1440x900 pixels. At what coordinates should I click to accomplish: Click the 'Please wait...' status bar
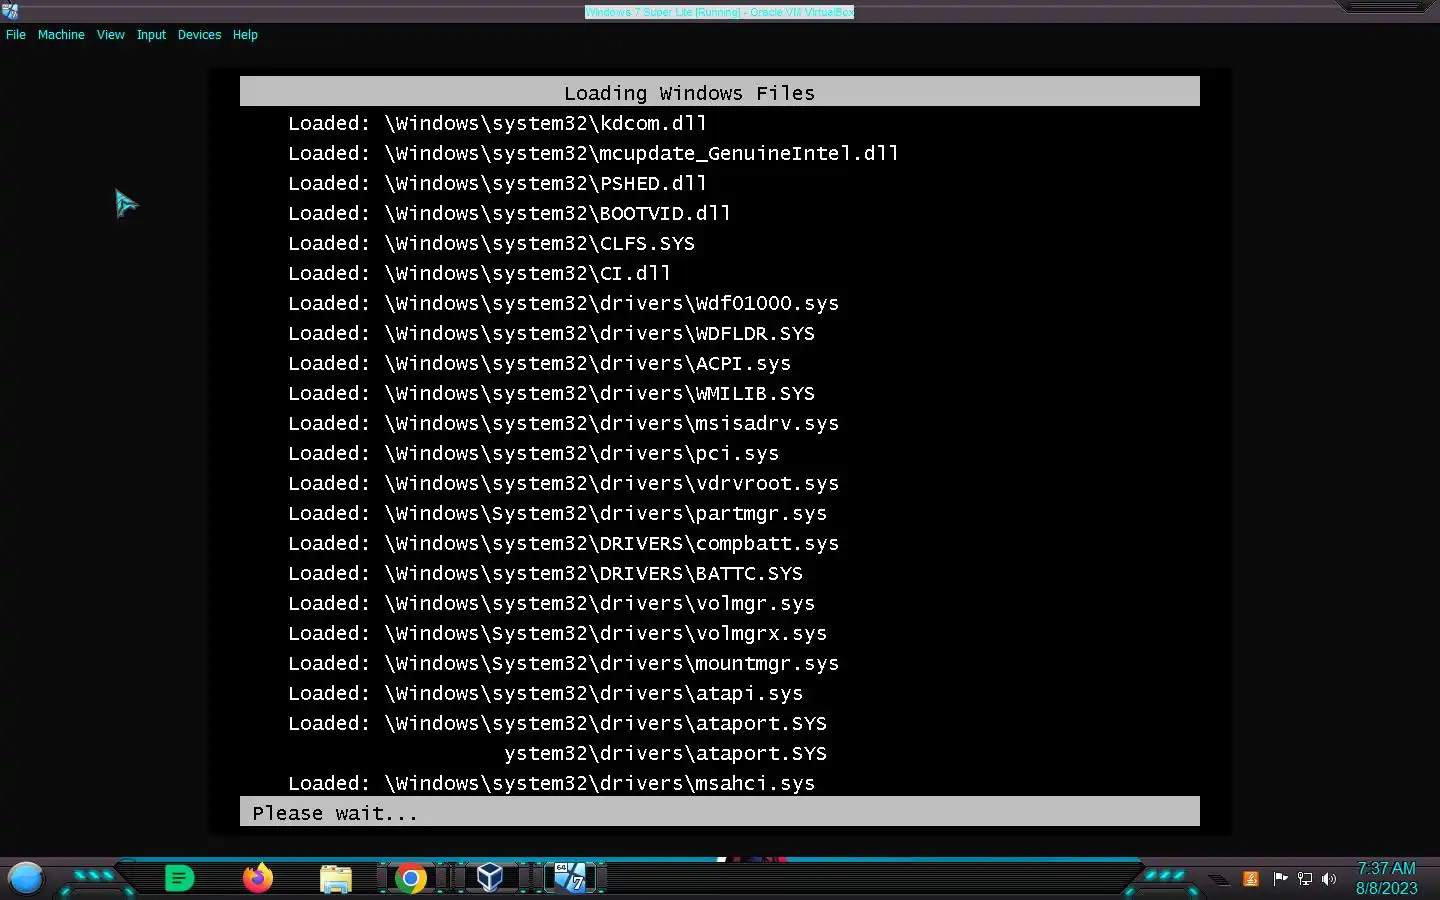click(x=720, y=812)
